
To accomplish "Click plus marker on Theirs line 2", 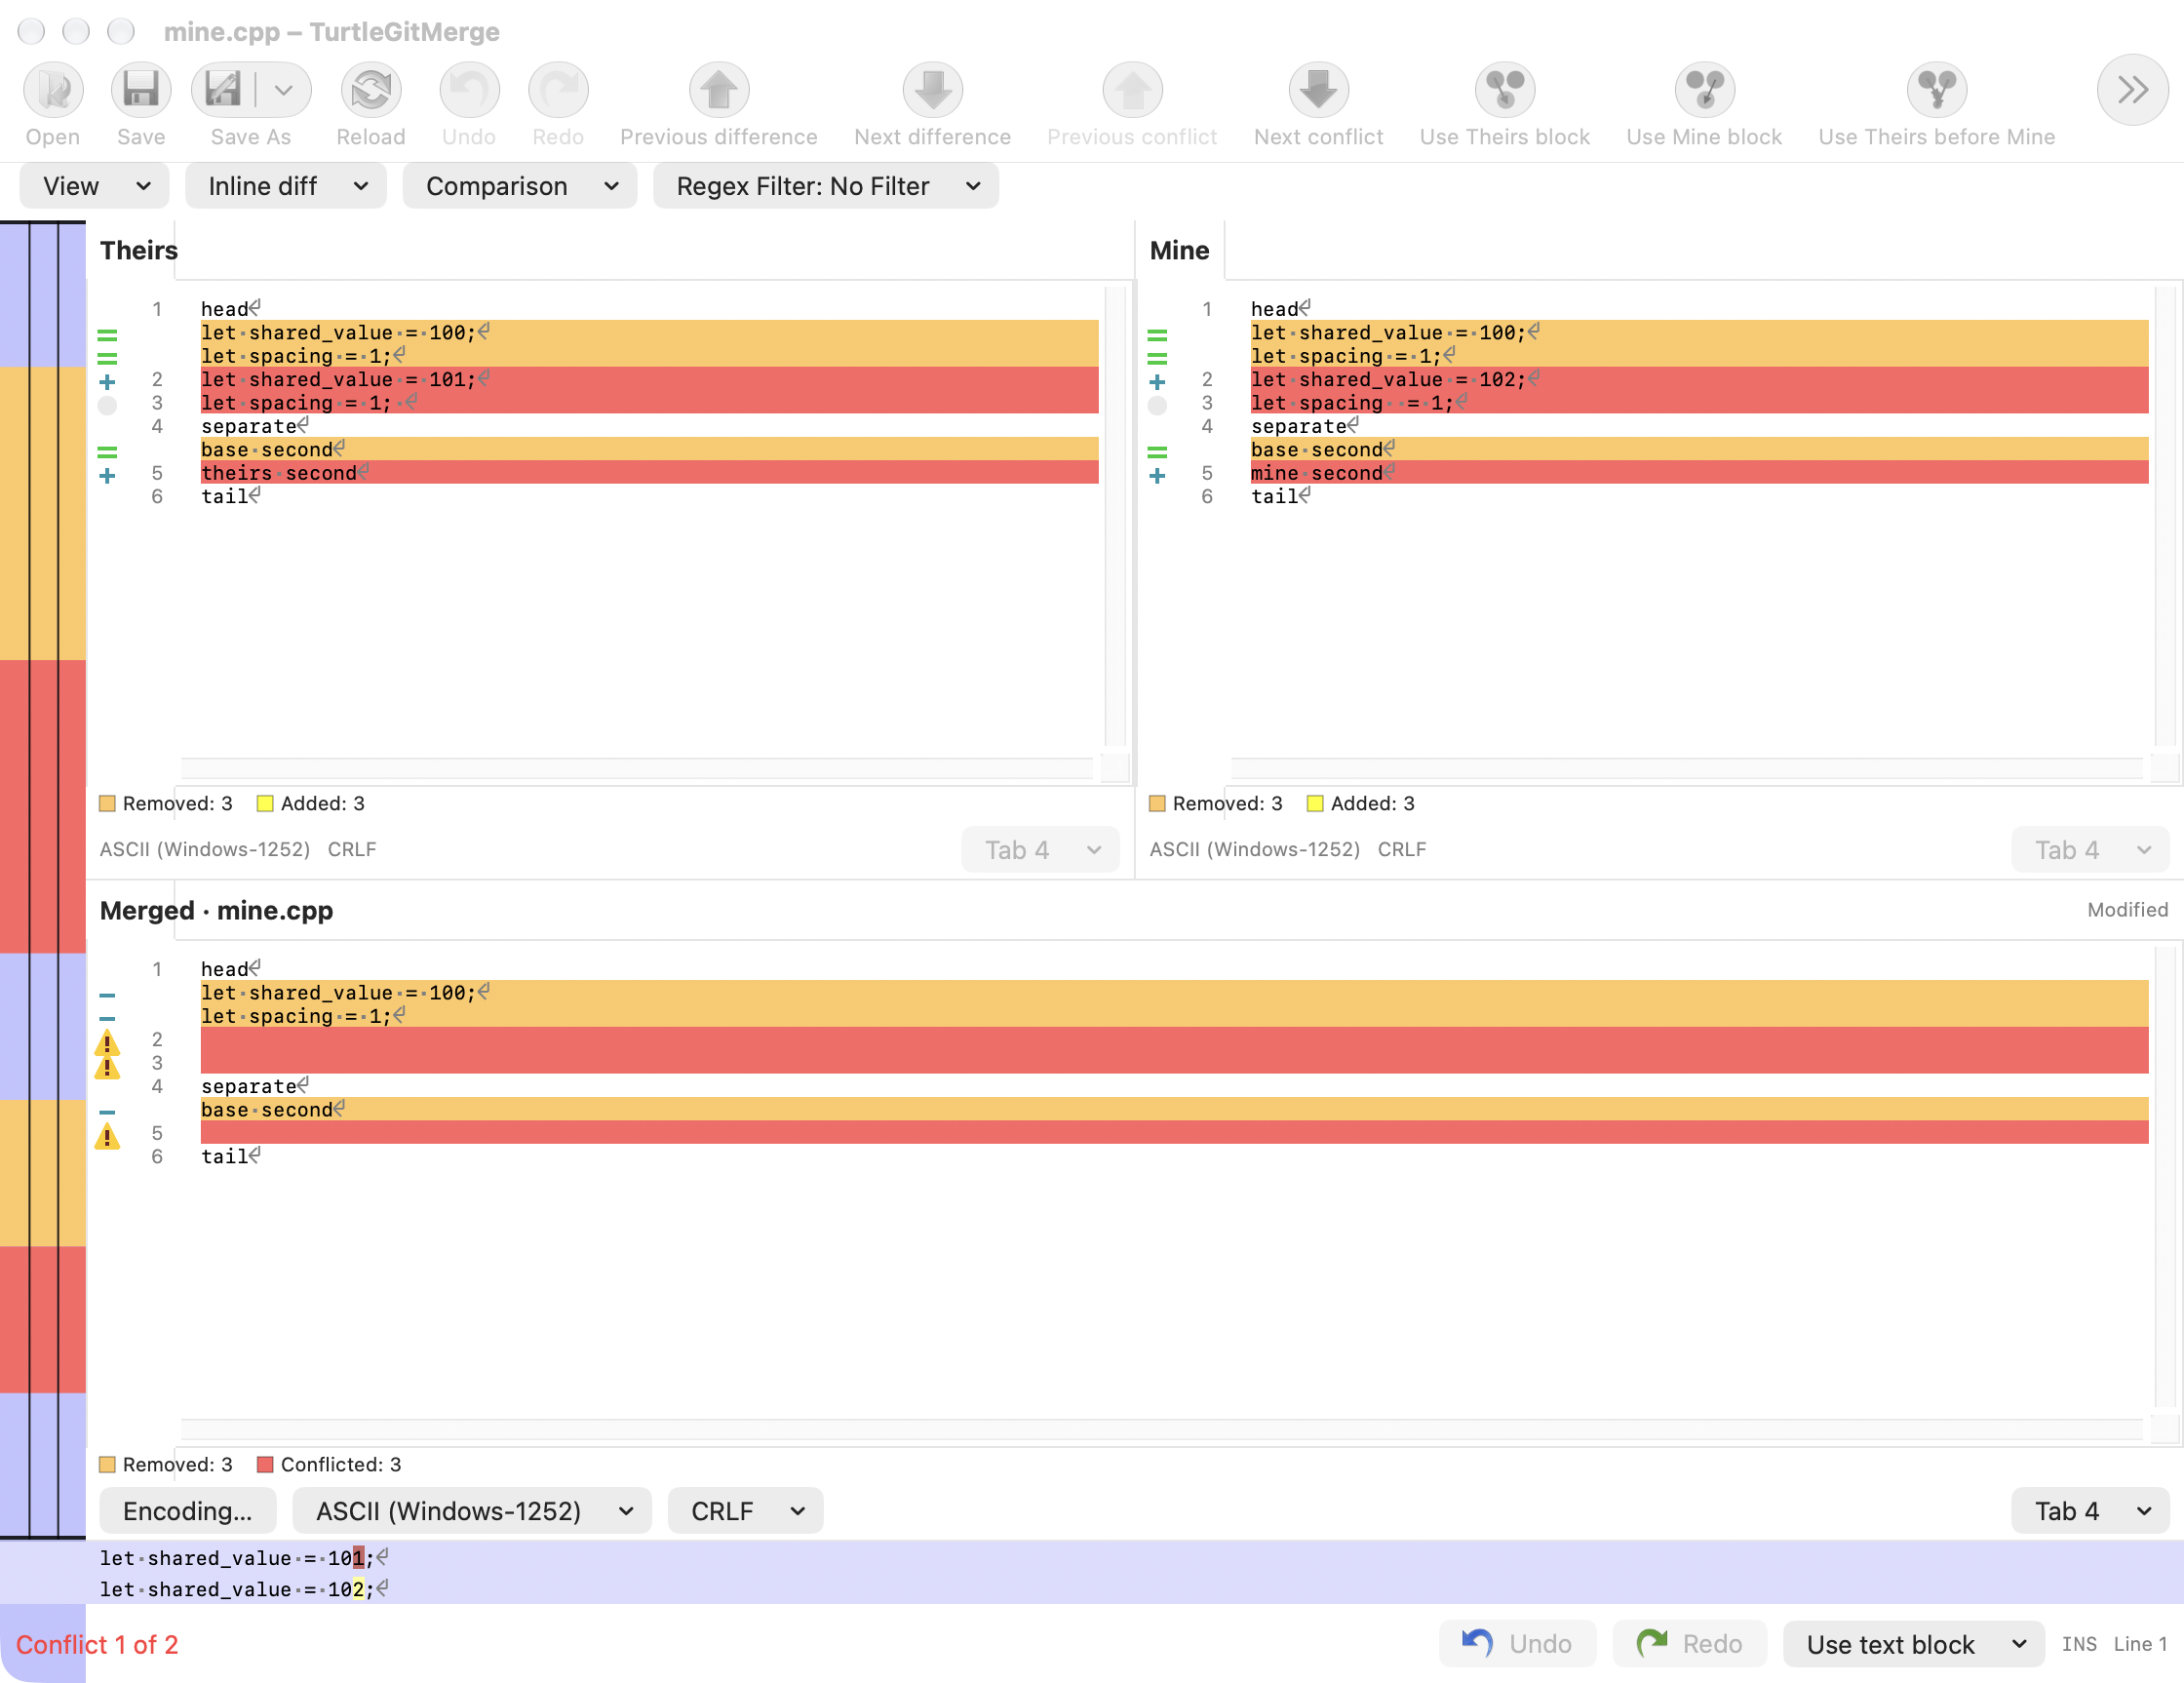I will 107,382.
